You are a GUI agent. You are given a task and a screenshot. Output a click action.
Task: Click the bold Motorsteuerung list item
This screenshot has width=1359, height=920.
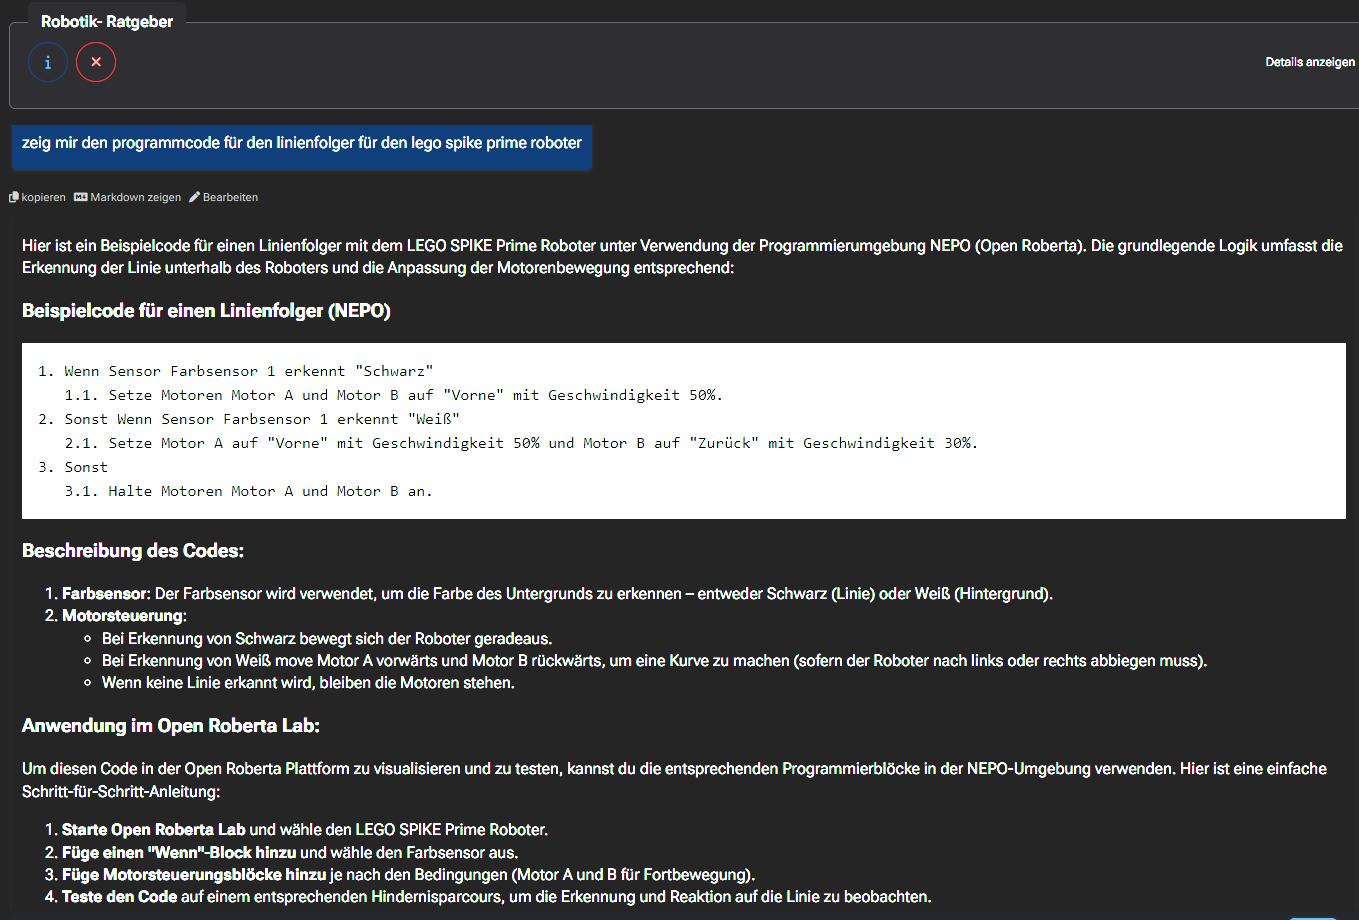(123, 616)
